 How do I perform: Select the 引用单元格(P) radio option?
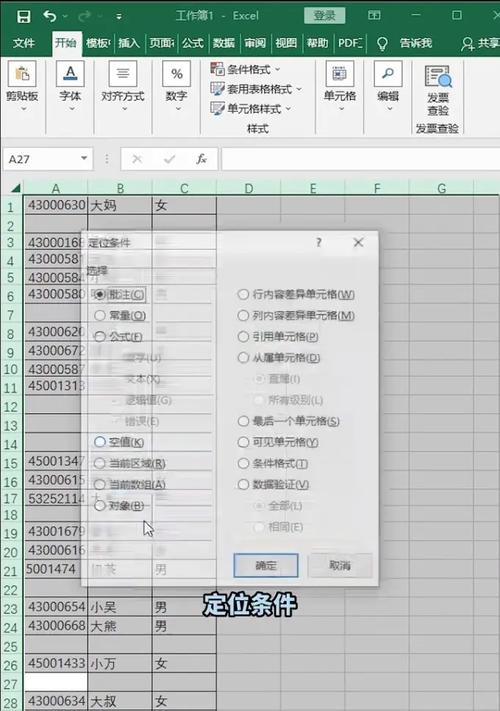click(278, 337)
